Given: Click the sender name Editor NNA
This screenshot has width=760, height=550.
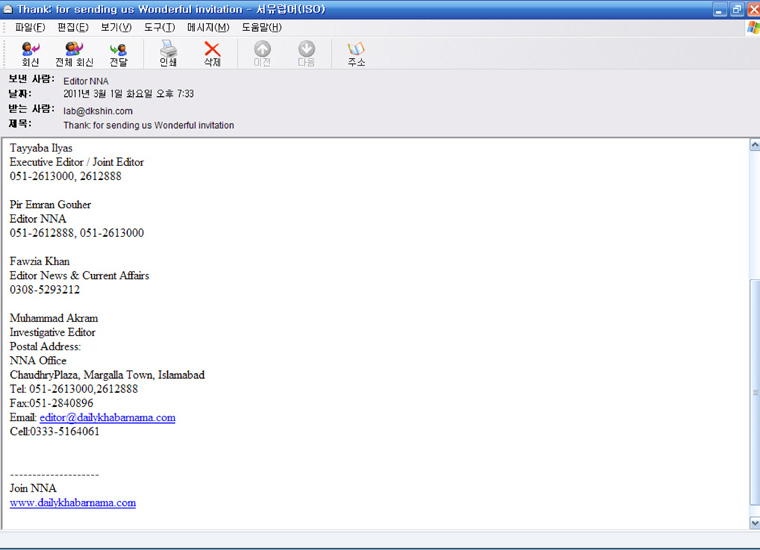Looking at the screenshot, I should [85, 80].
